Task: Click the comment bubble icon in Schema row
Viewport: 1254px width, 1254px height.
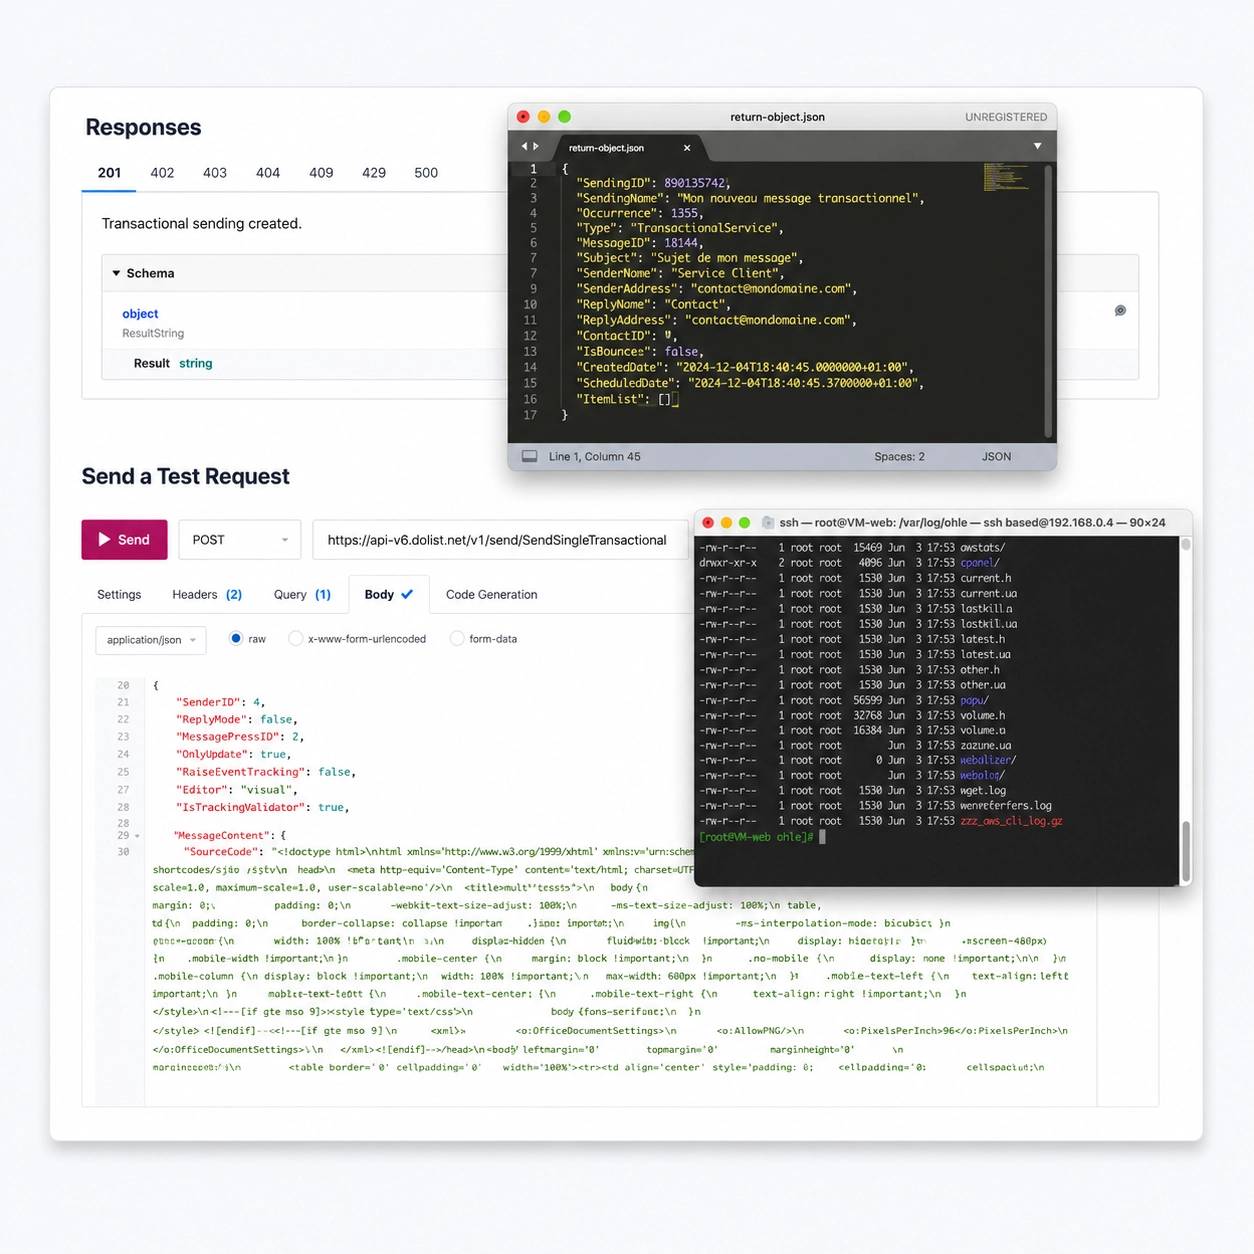Action: point(1120,311)
